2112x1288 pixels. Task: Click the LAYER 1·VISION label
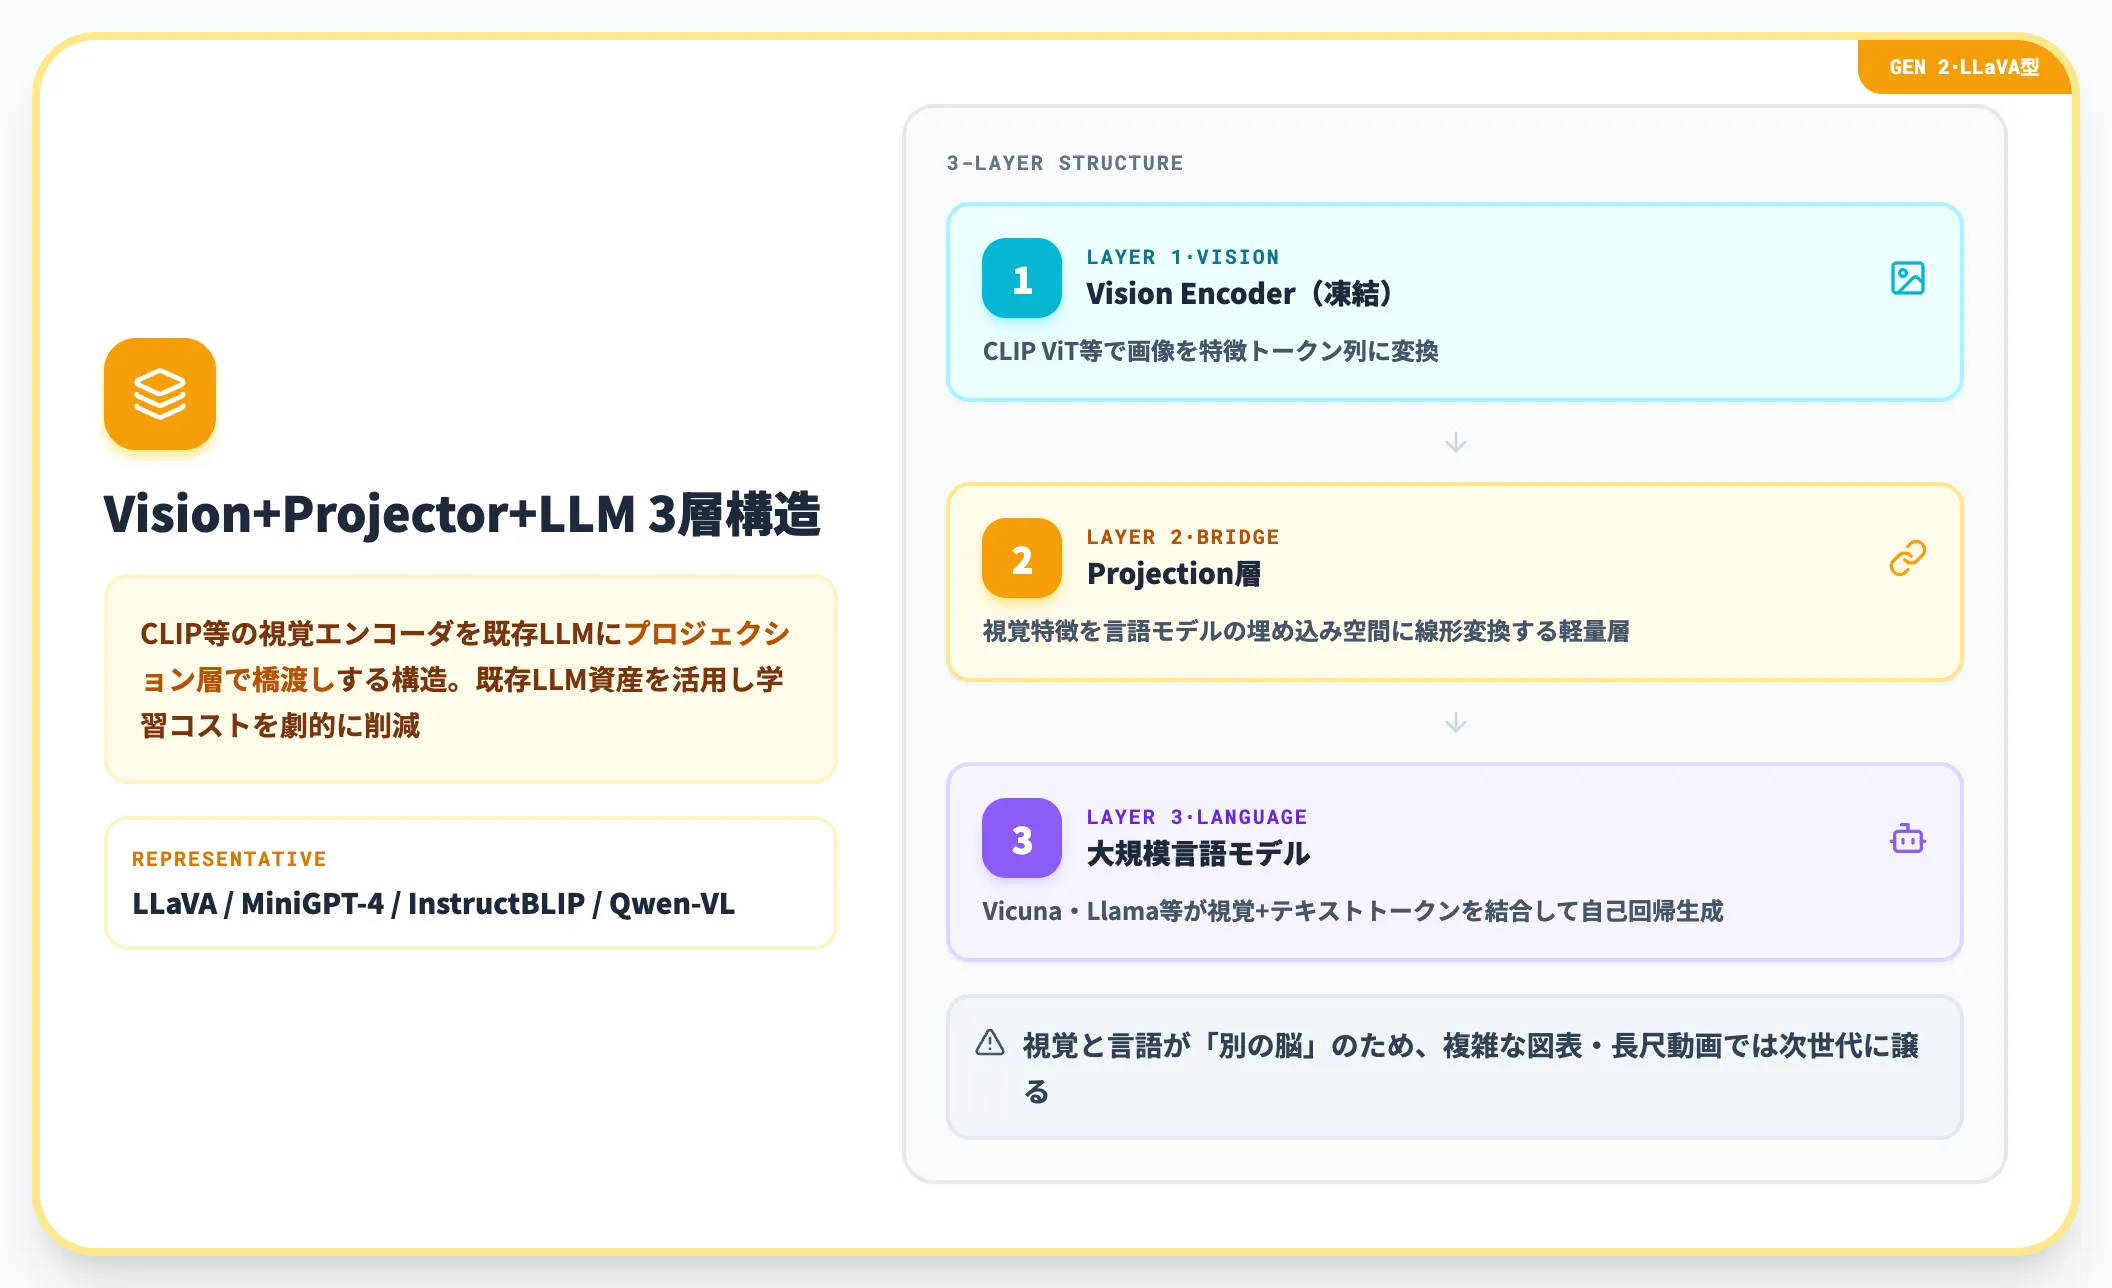tap(1183, 257)
